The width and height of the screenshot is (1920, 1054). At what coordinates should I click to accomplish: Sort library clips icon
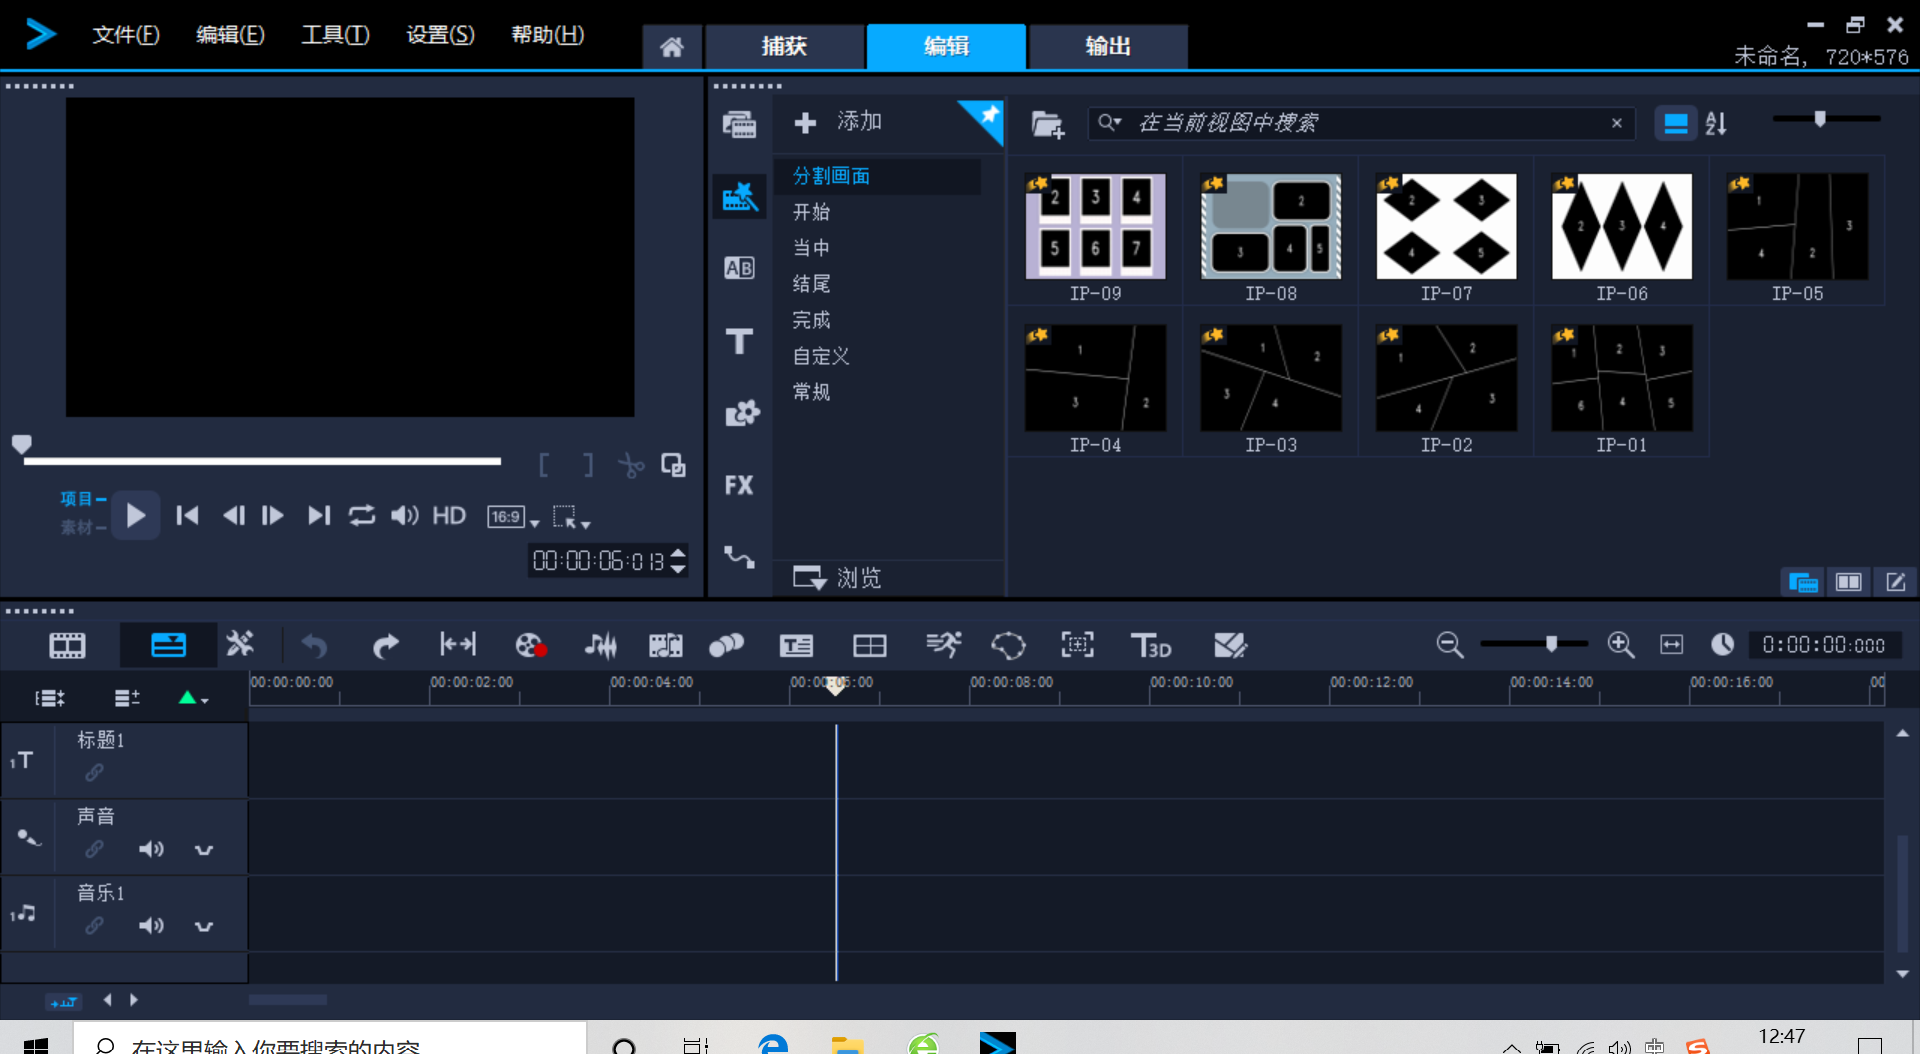pos(1716,123)
